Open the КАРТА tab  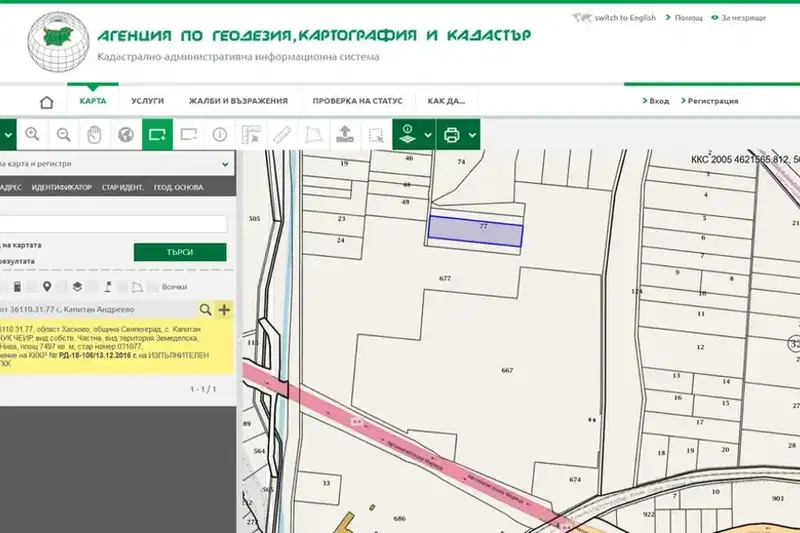pos(93,101)
